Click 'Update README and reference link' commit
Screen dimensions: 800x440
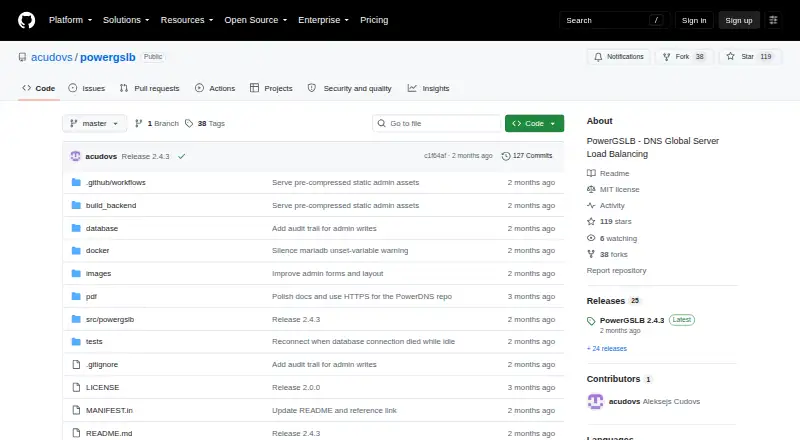click(x=334, y=410)
